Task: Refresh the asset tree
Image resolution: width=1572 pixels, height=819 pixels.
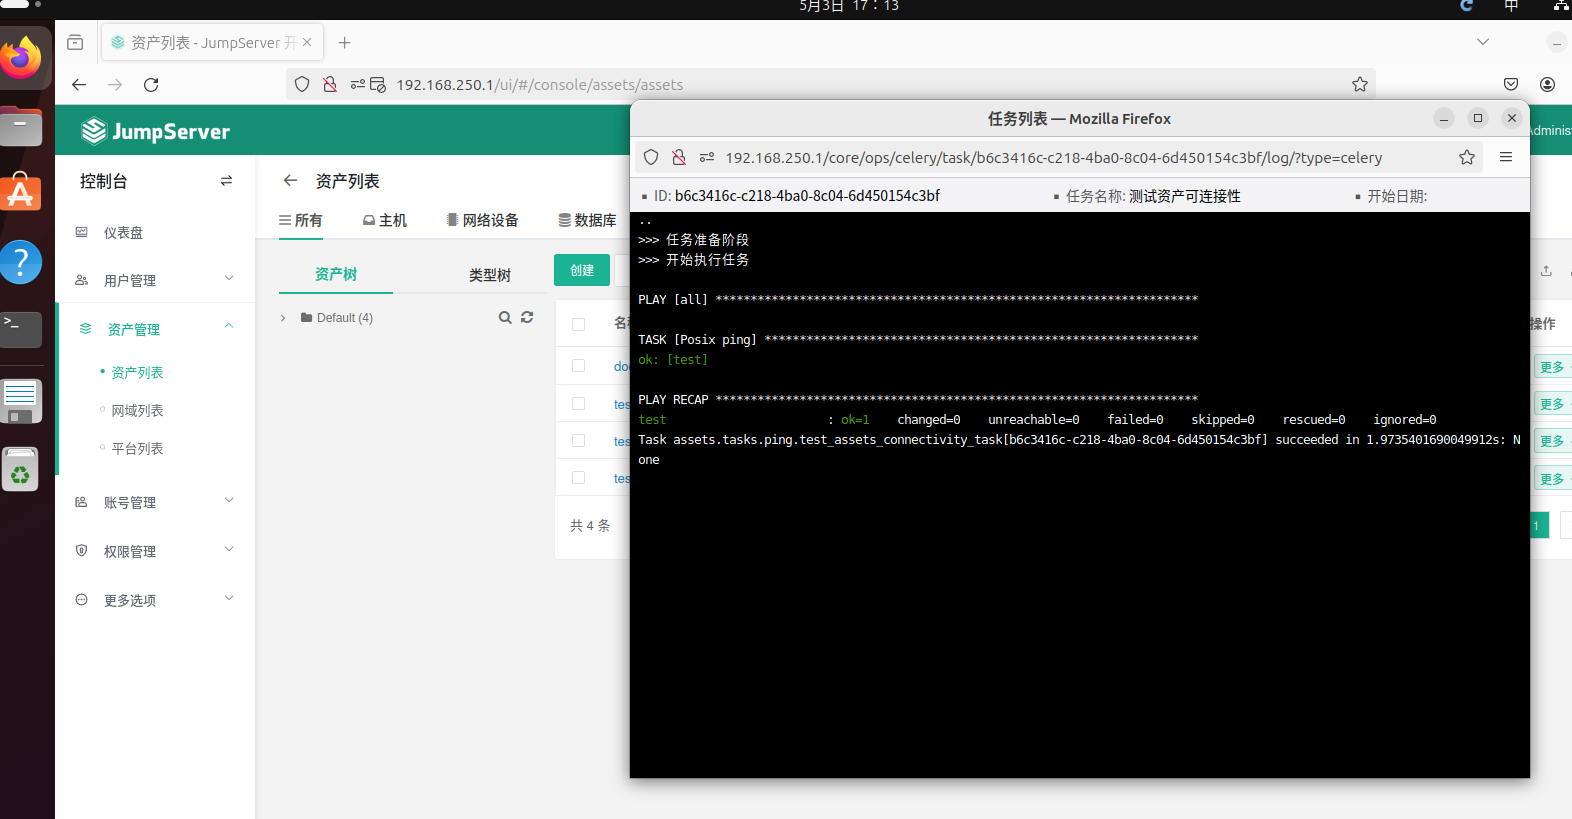Action: [527, 317]
